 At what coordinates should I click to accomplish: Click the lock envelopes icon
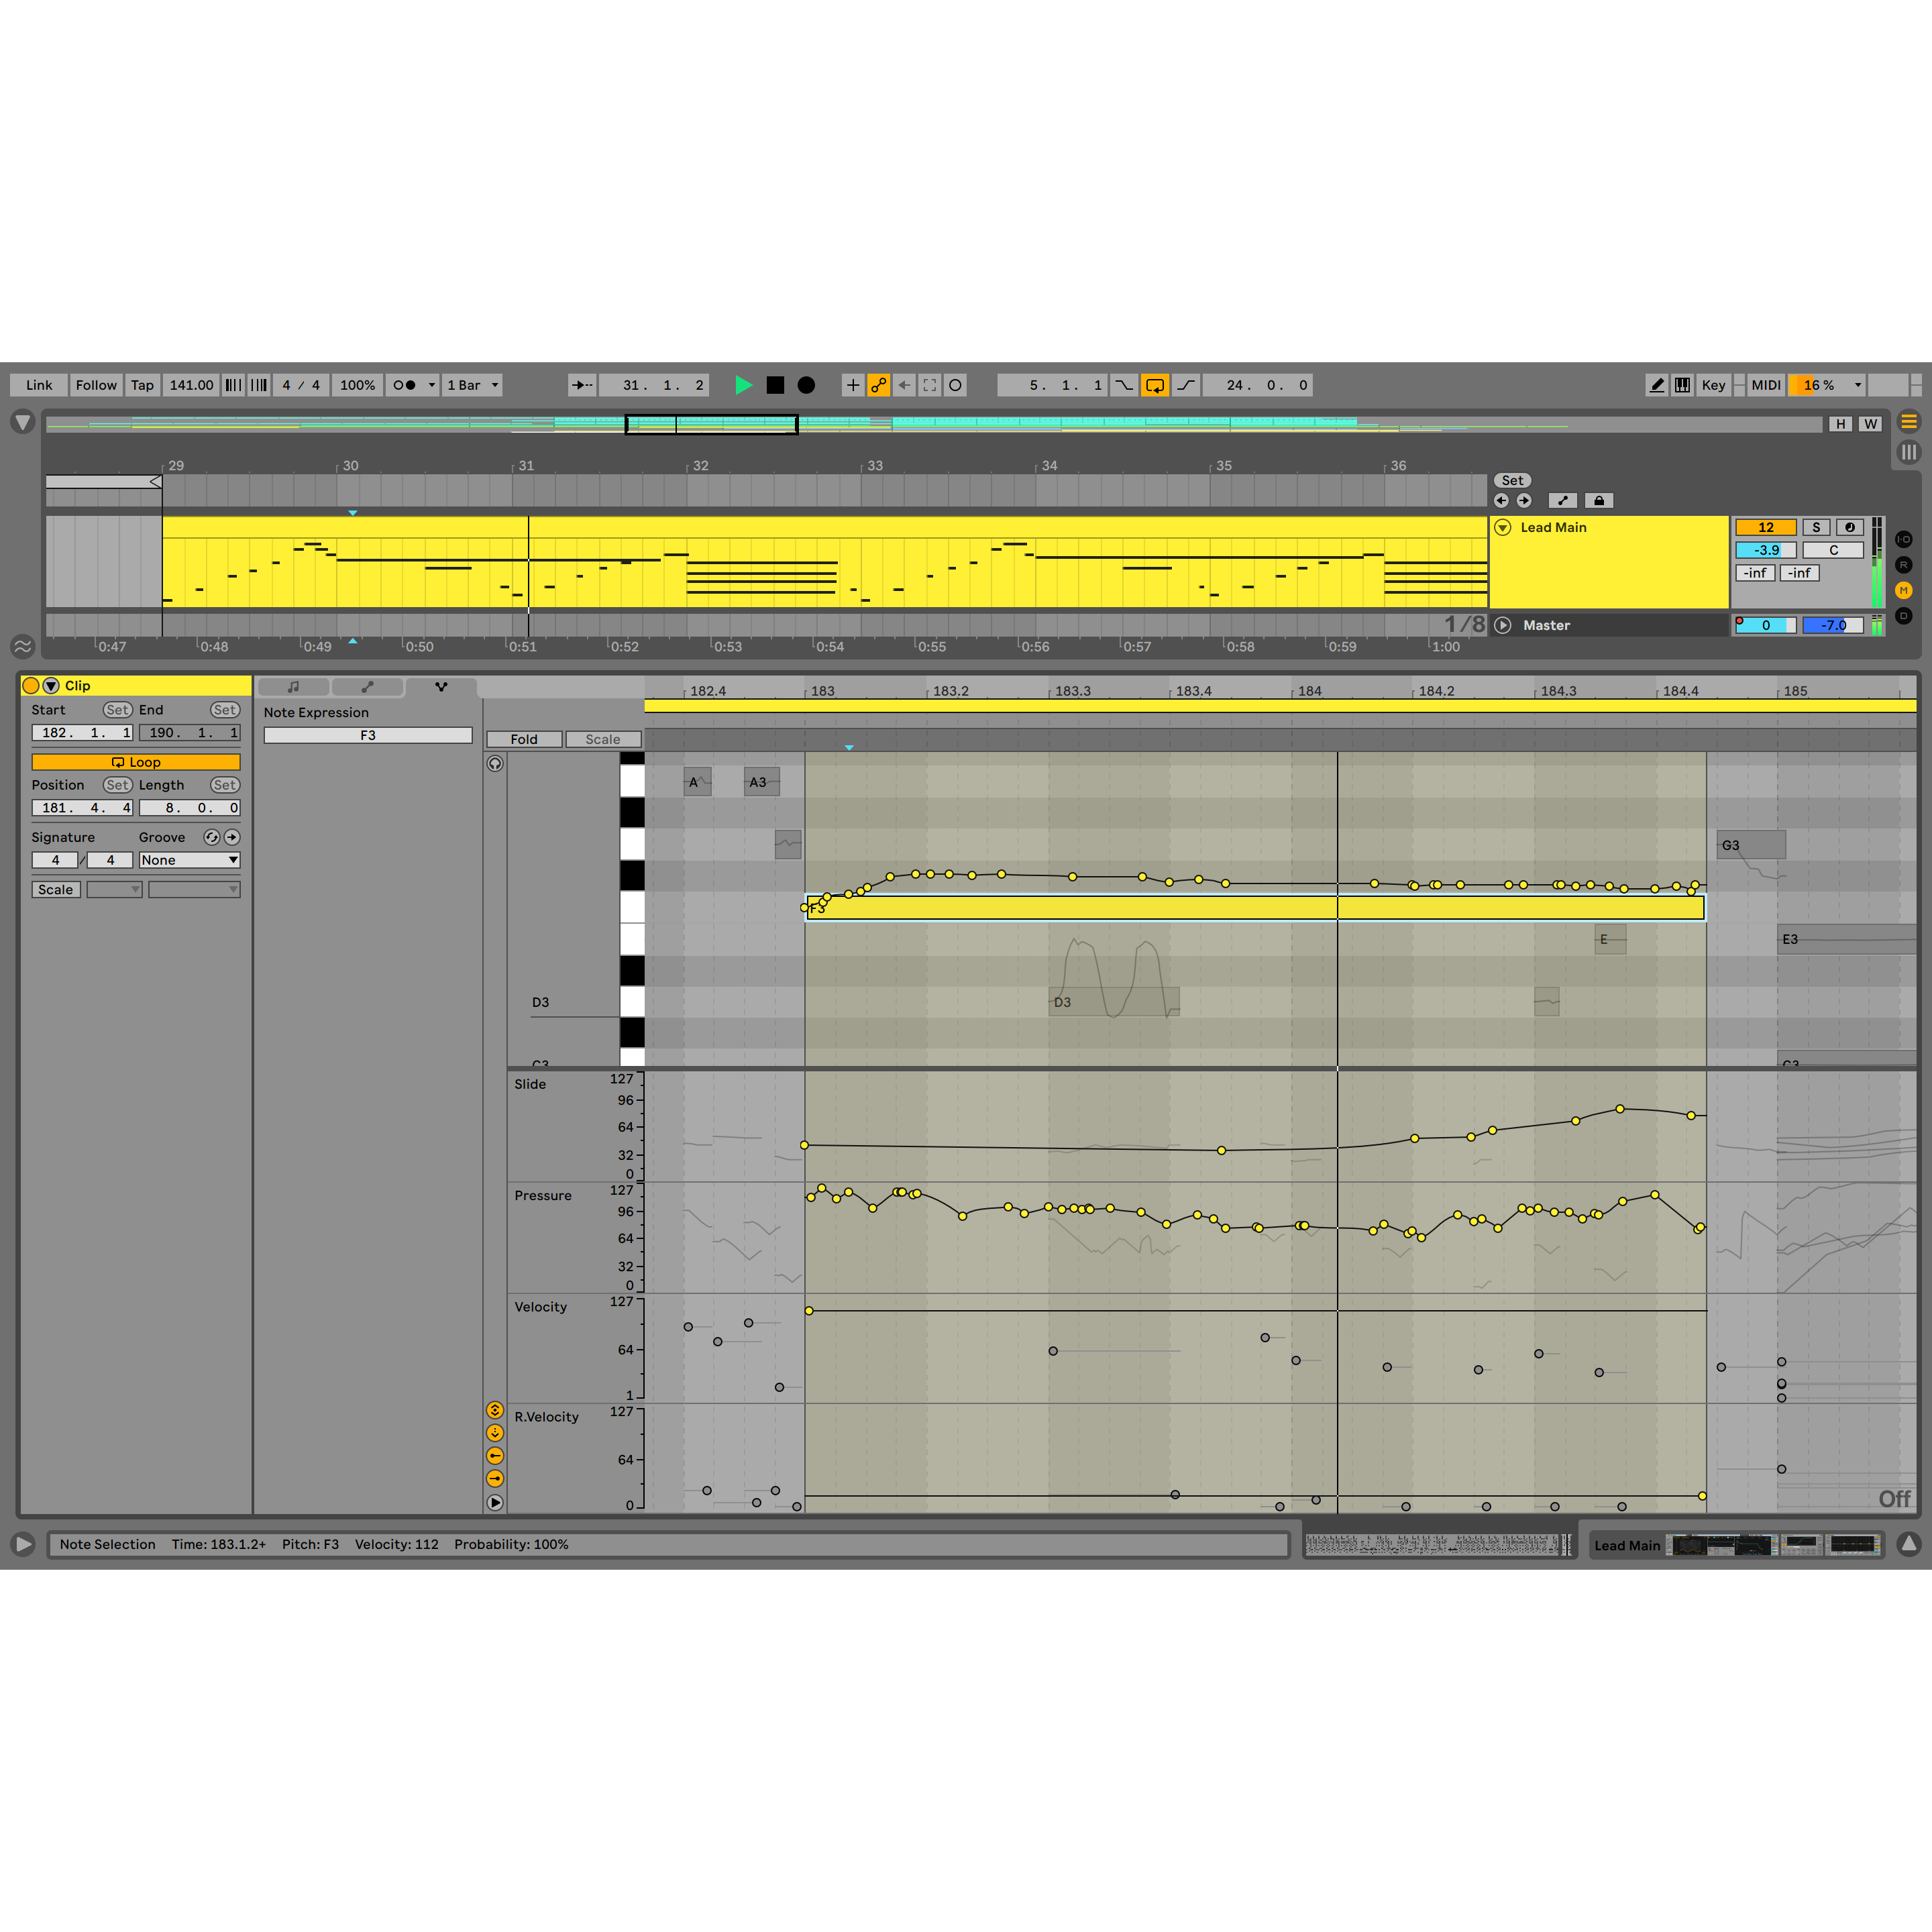[x=1599, y=501]
